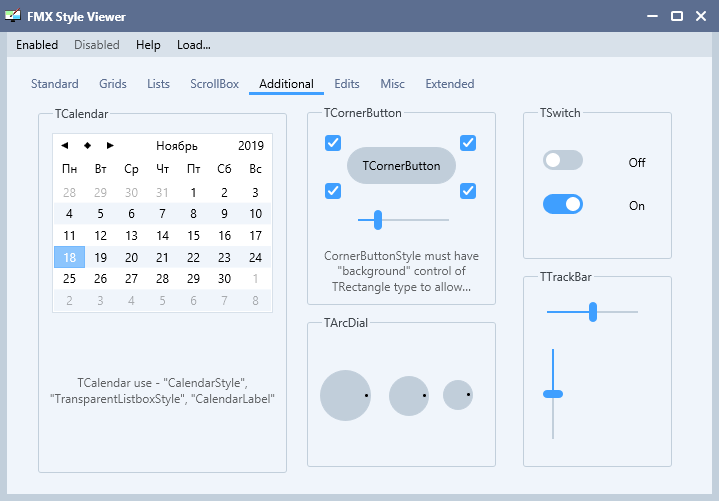
Task: Select day 11 in the calendar
Action: 69,236
